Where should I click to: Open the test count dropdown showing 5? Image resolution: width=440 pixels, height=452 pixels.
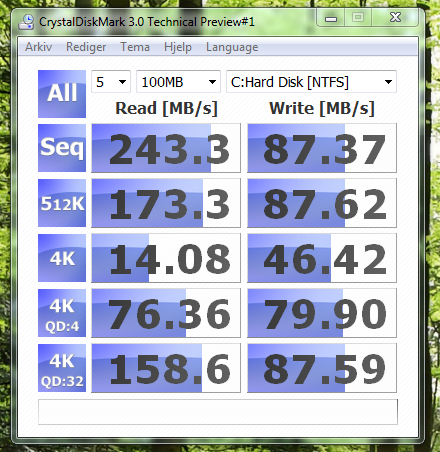click(111, 82)
